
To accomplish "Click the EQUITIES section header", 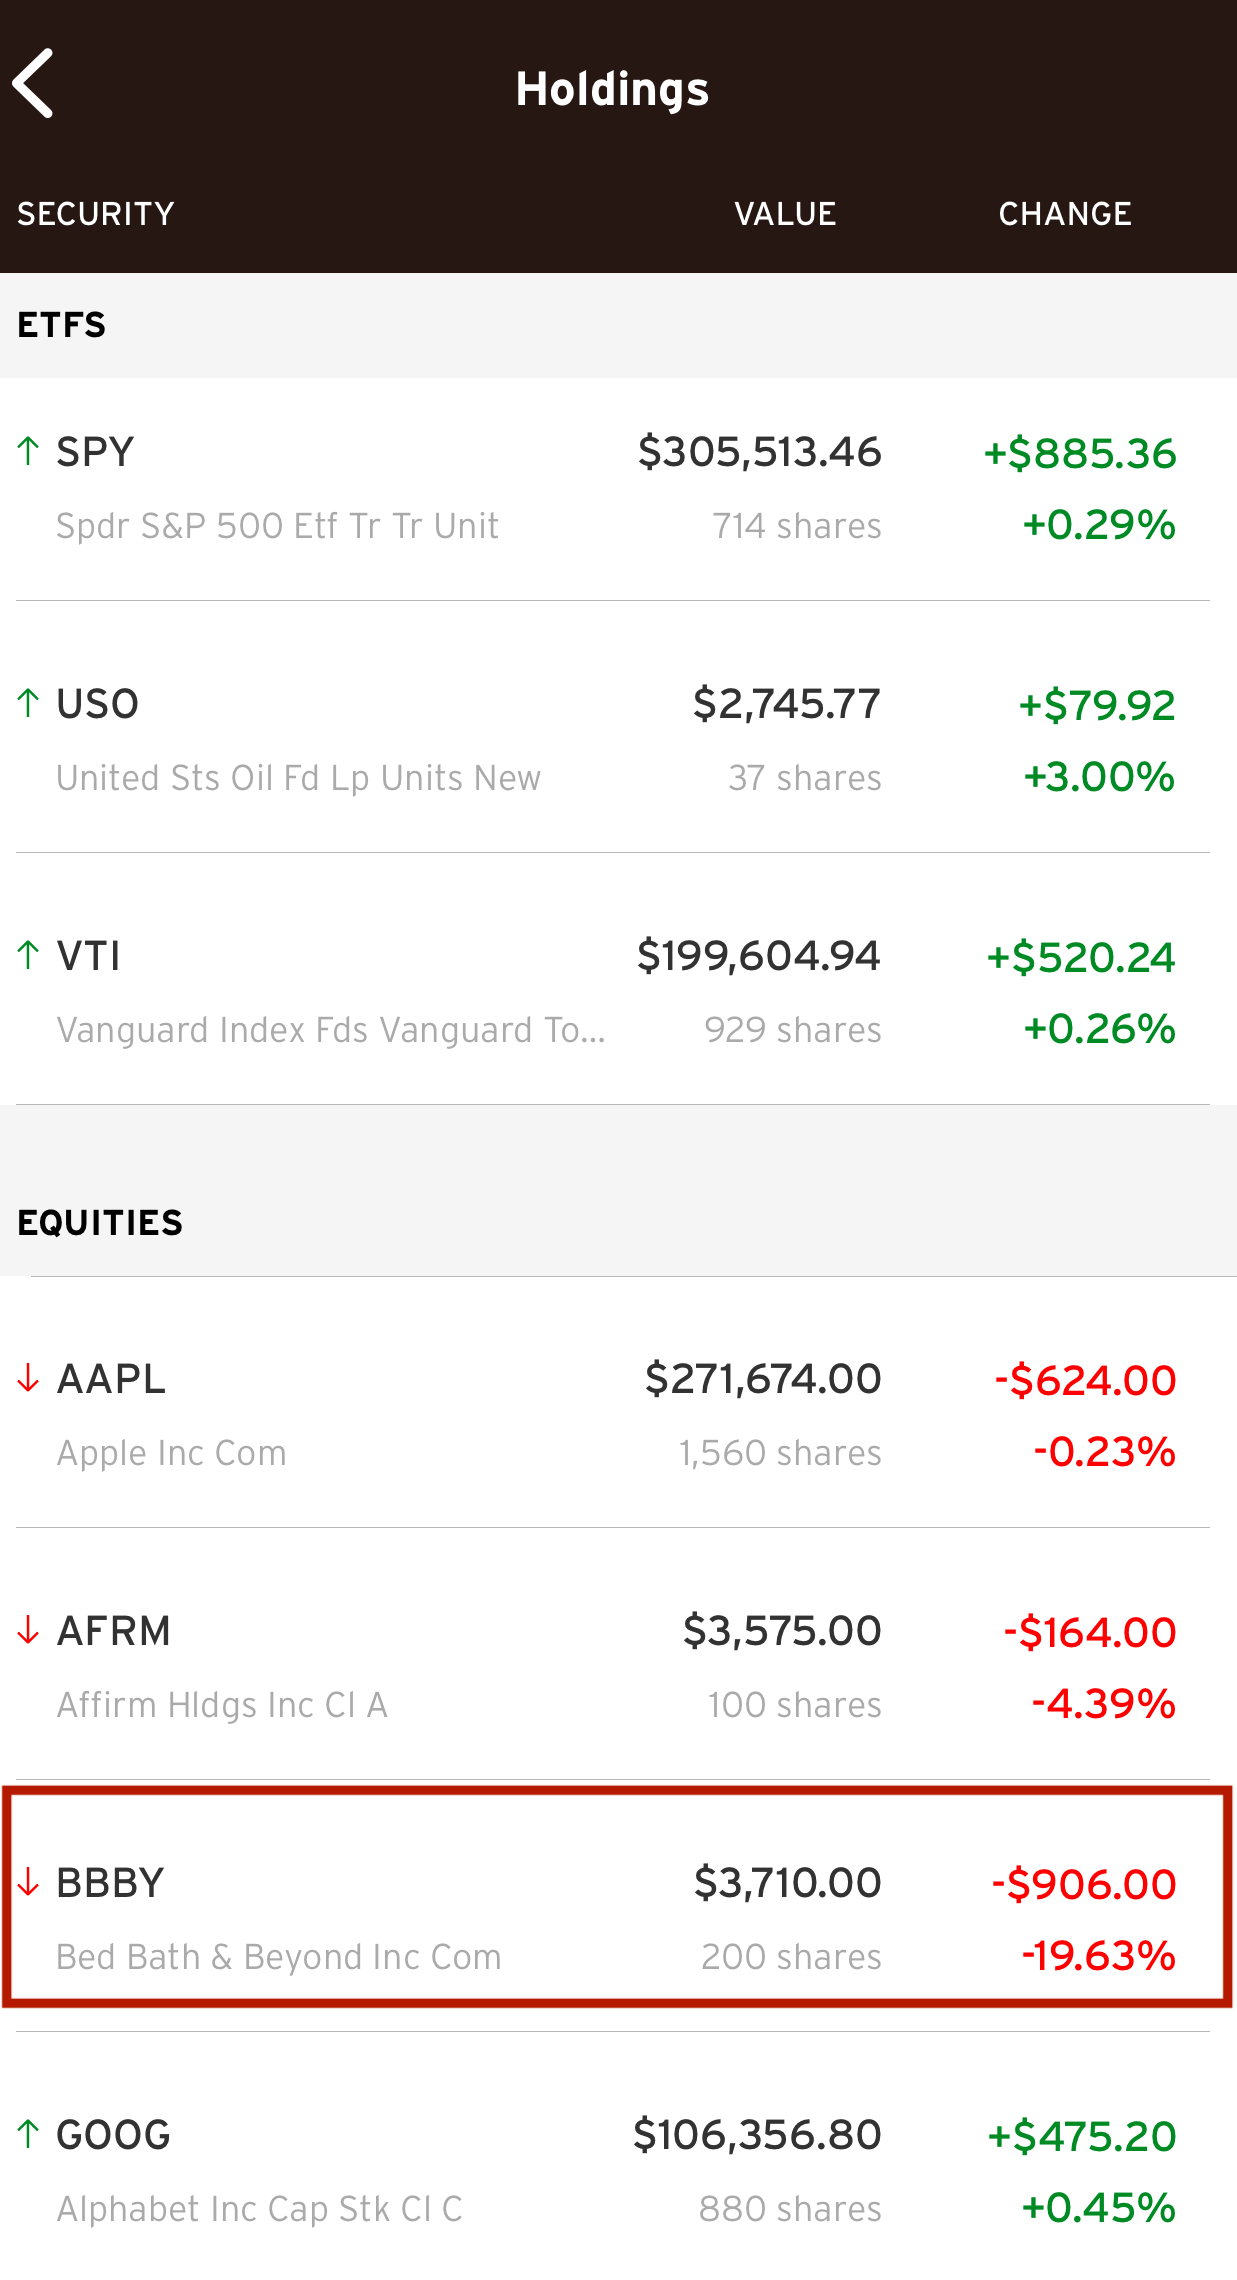I will pos(100,1223).
